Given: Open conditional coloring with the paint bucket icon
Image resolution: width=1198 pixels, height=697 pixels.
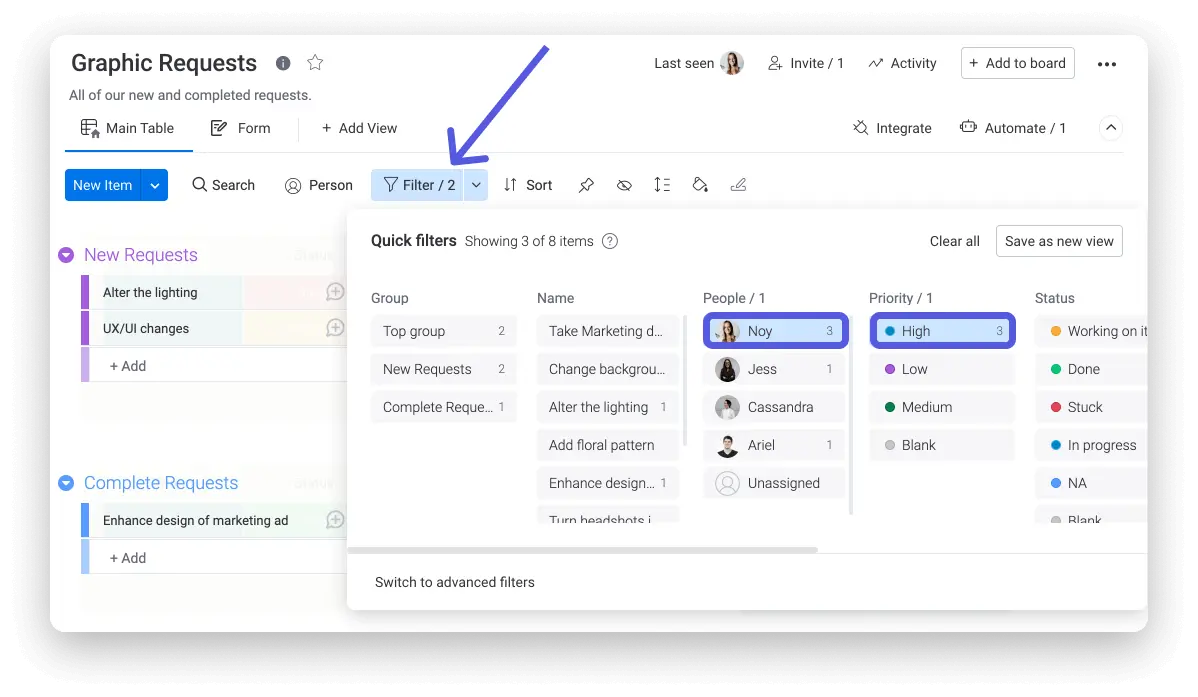Looking at the screenshot, I should (x=700, y=184).
